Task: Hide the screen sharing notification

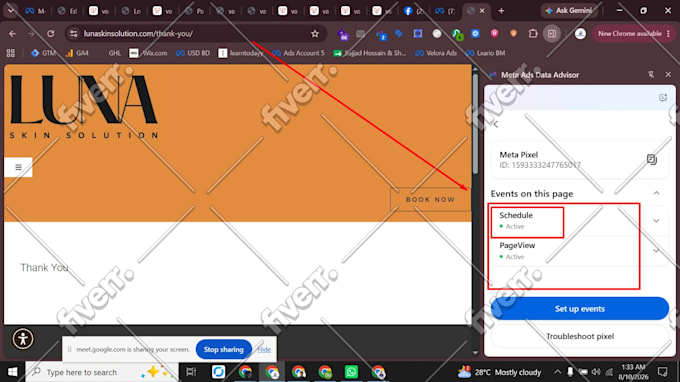Action: point(264,349)
